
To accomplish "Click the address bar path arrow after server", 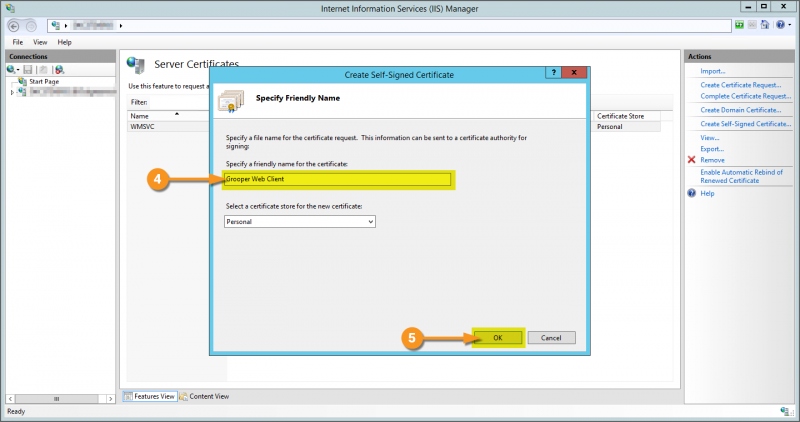I will pyautogui.click(x=121, y=26).
